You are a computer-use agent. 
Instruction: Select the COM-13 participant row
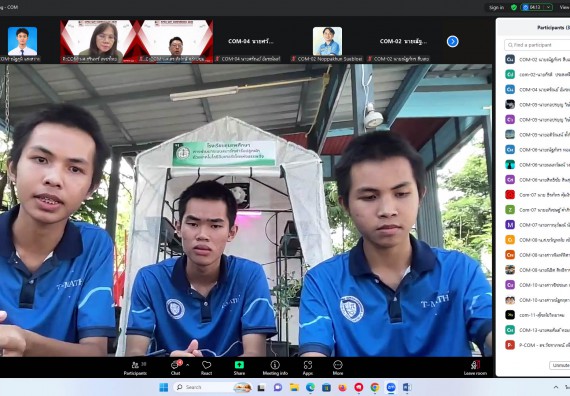point(537,330)
